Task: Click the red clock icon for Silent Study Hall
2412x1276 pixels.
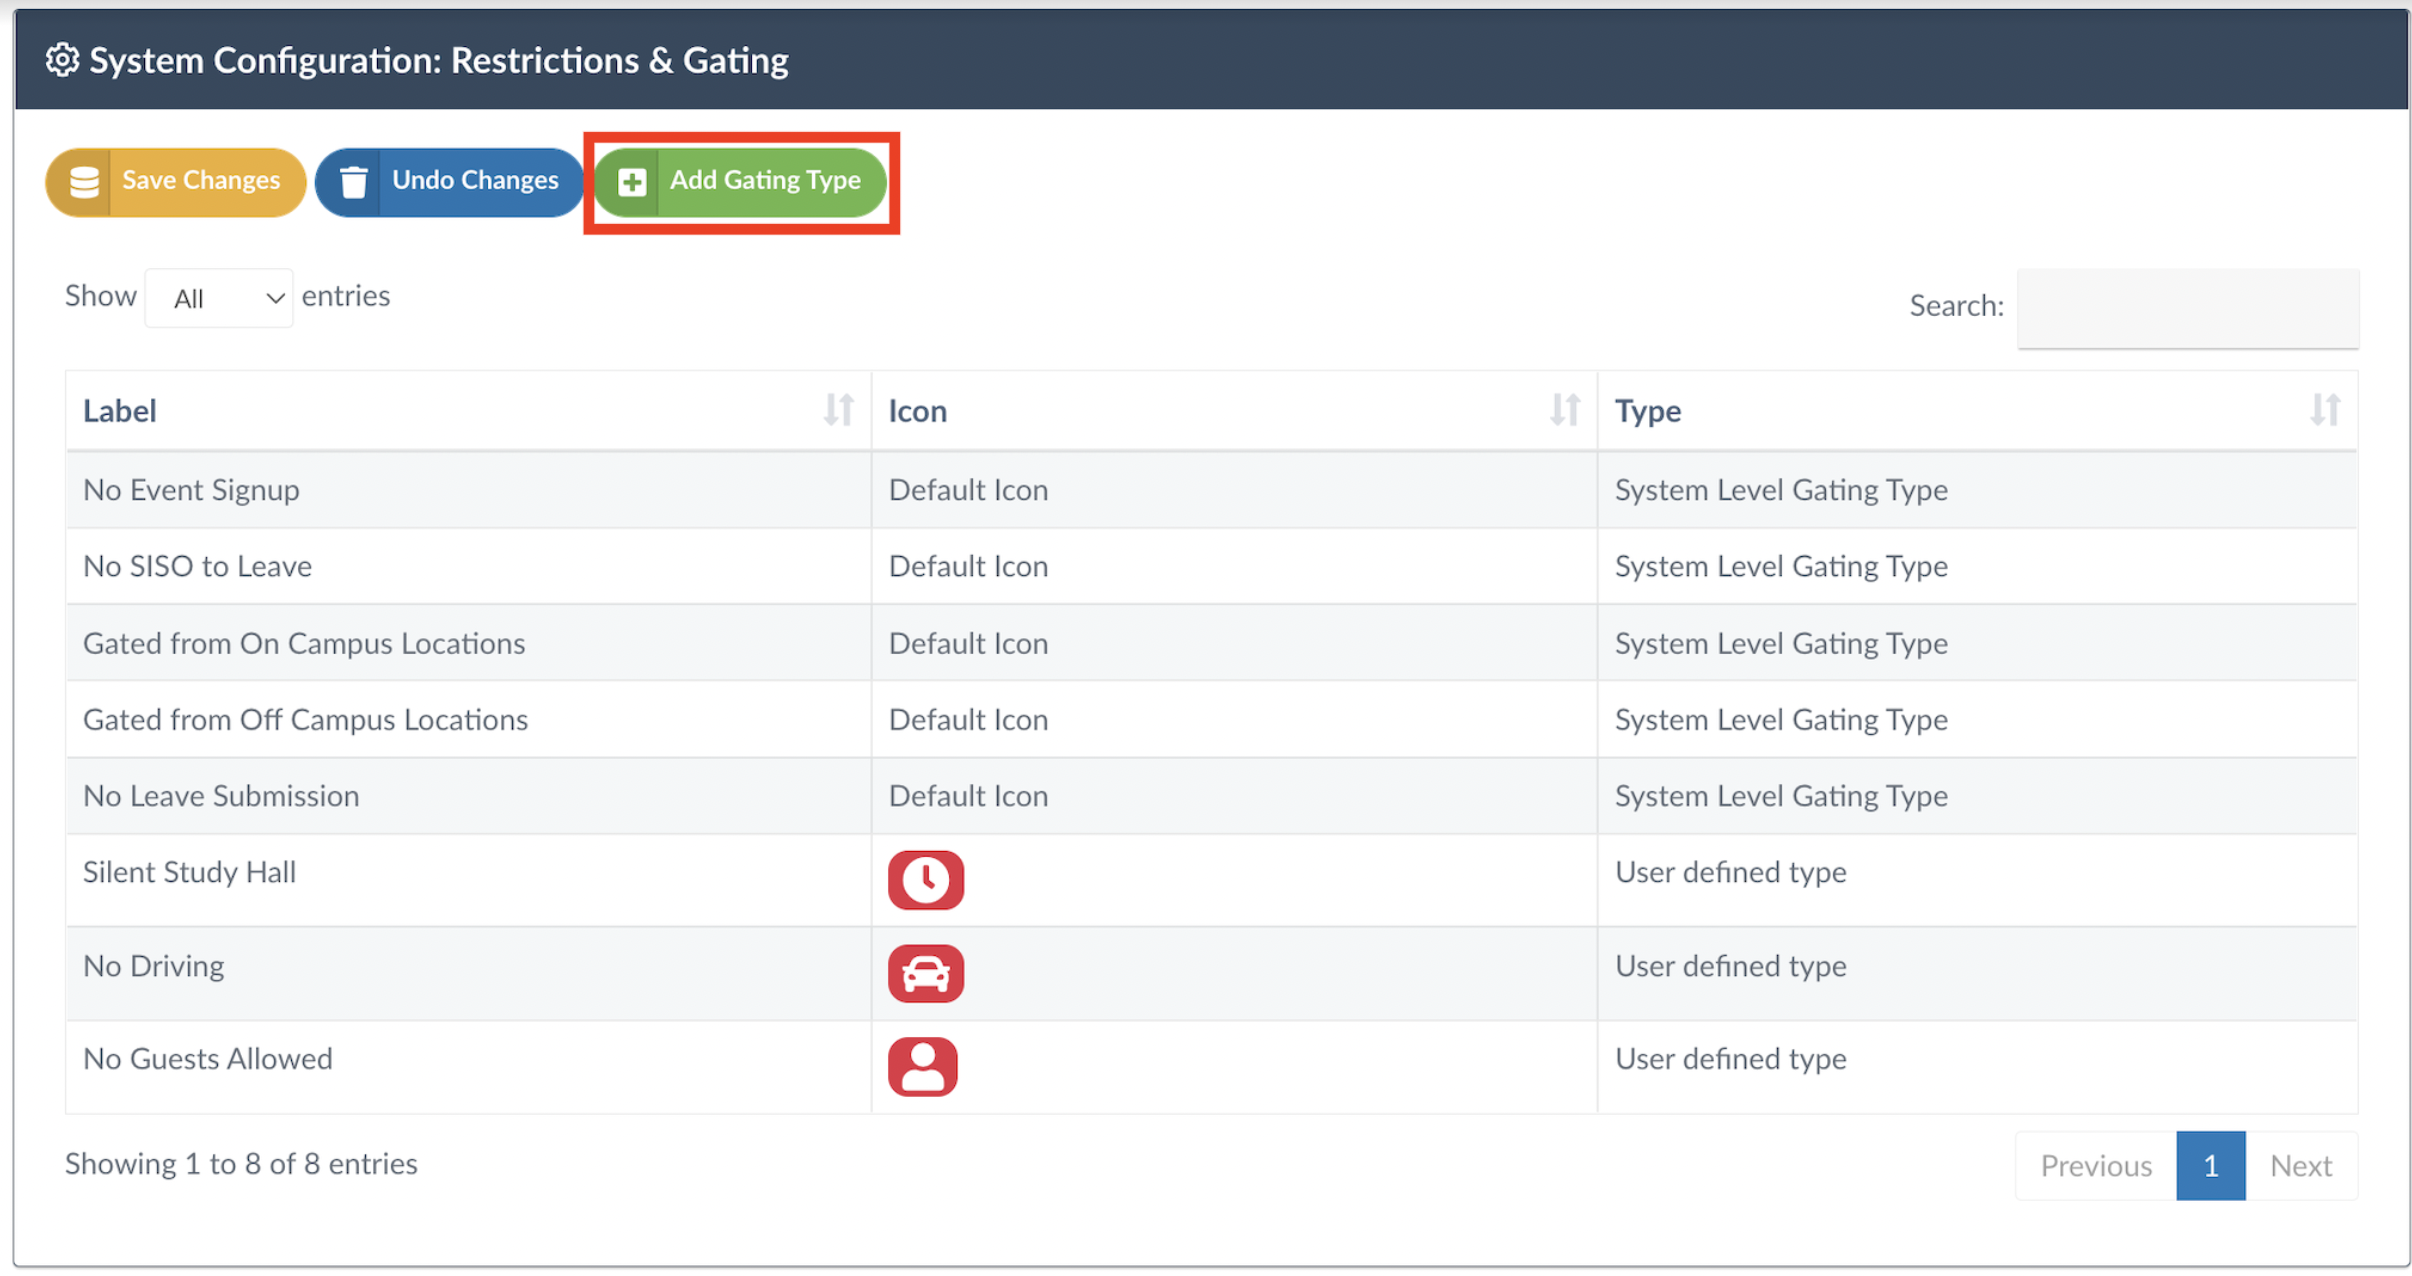Action: pos(925,880)
